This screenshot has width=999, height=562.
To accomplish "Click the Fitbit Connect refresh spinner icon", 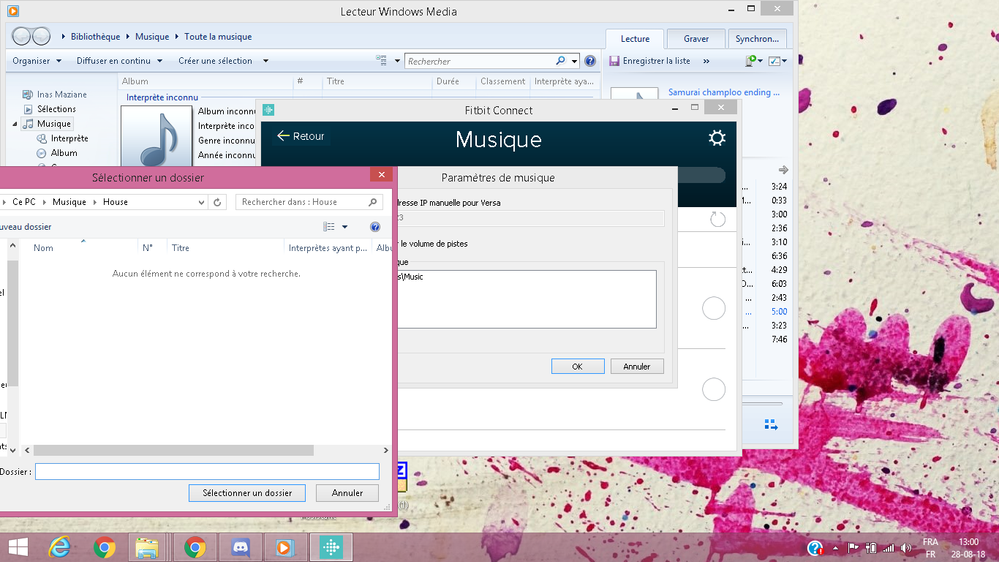I will [x=717, y=219].
